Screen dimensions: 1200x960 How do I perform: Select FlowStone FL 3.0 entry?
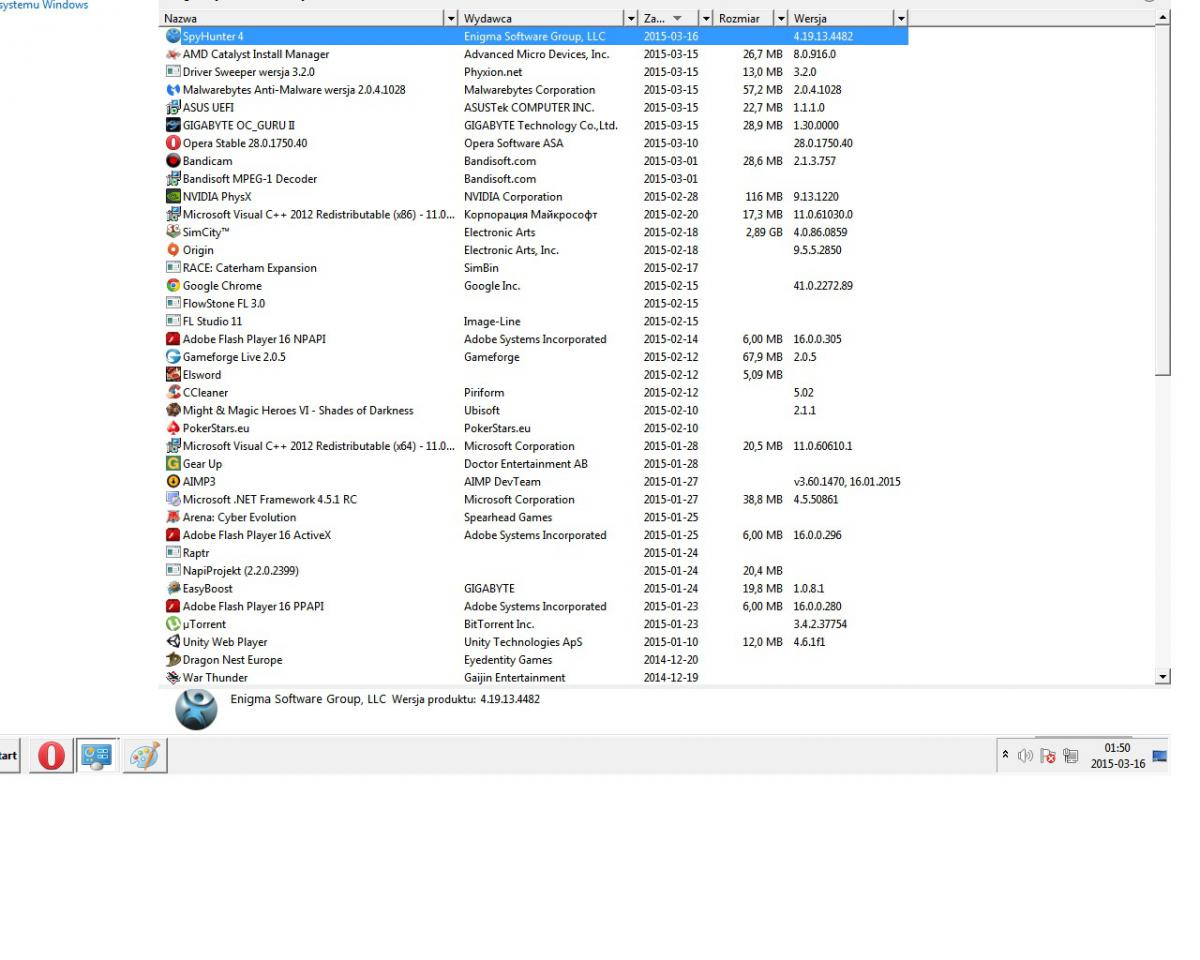pos(535,304)
